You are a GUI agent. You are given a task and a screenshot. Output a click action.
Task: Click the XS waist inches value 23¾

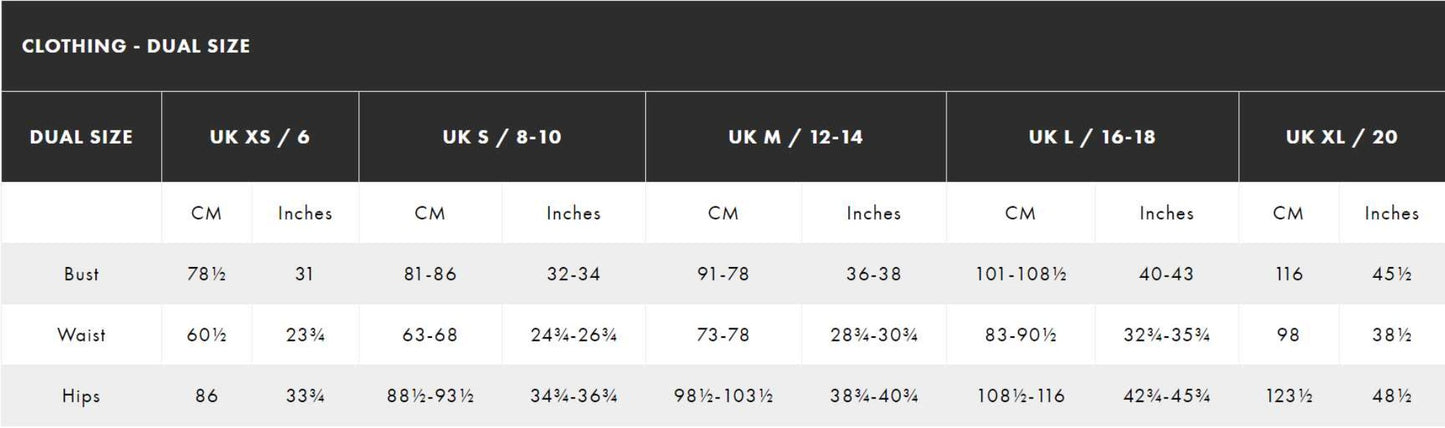(x=305, y=335)
